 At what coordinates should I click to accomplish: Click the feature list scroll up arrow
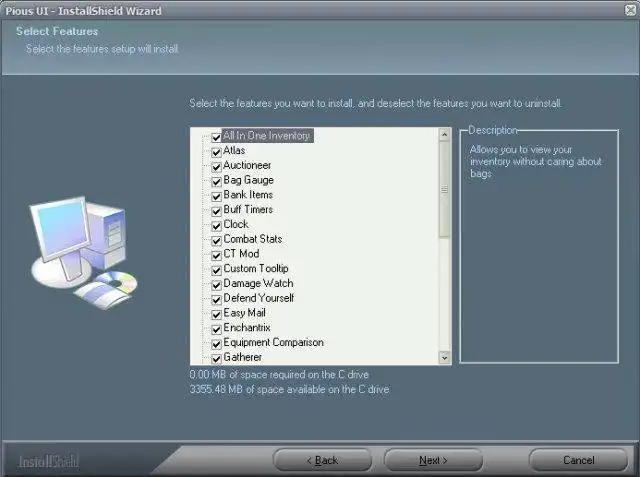click(444, 135)
